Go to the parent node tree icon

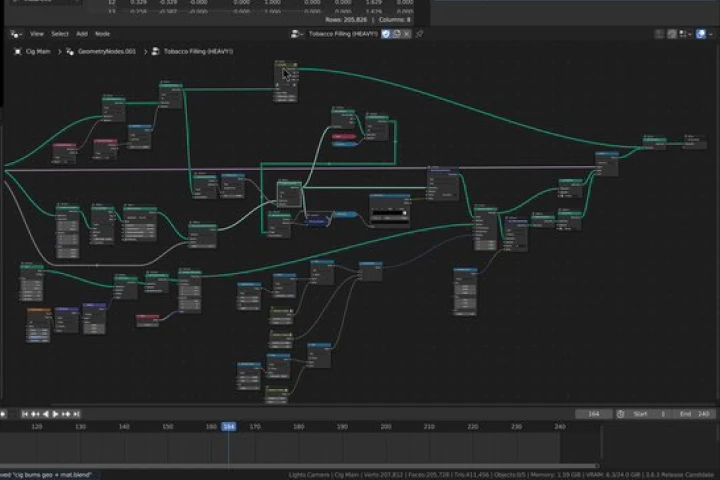(659, 34)
